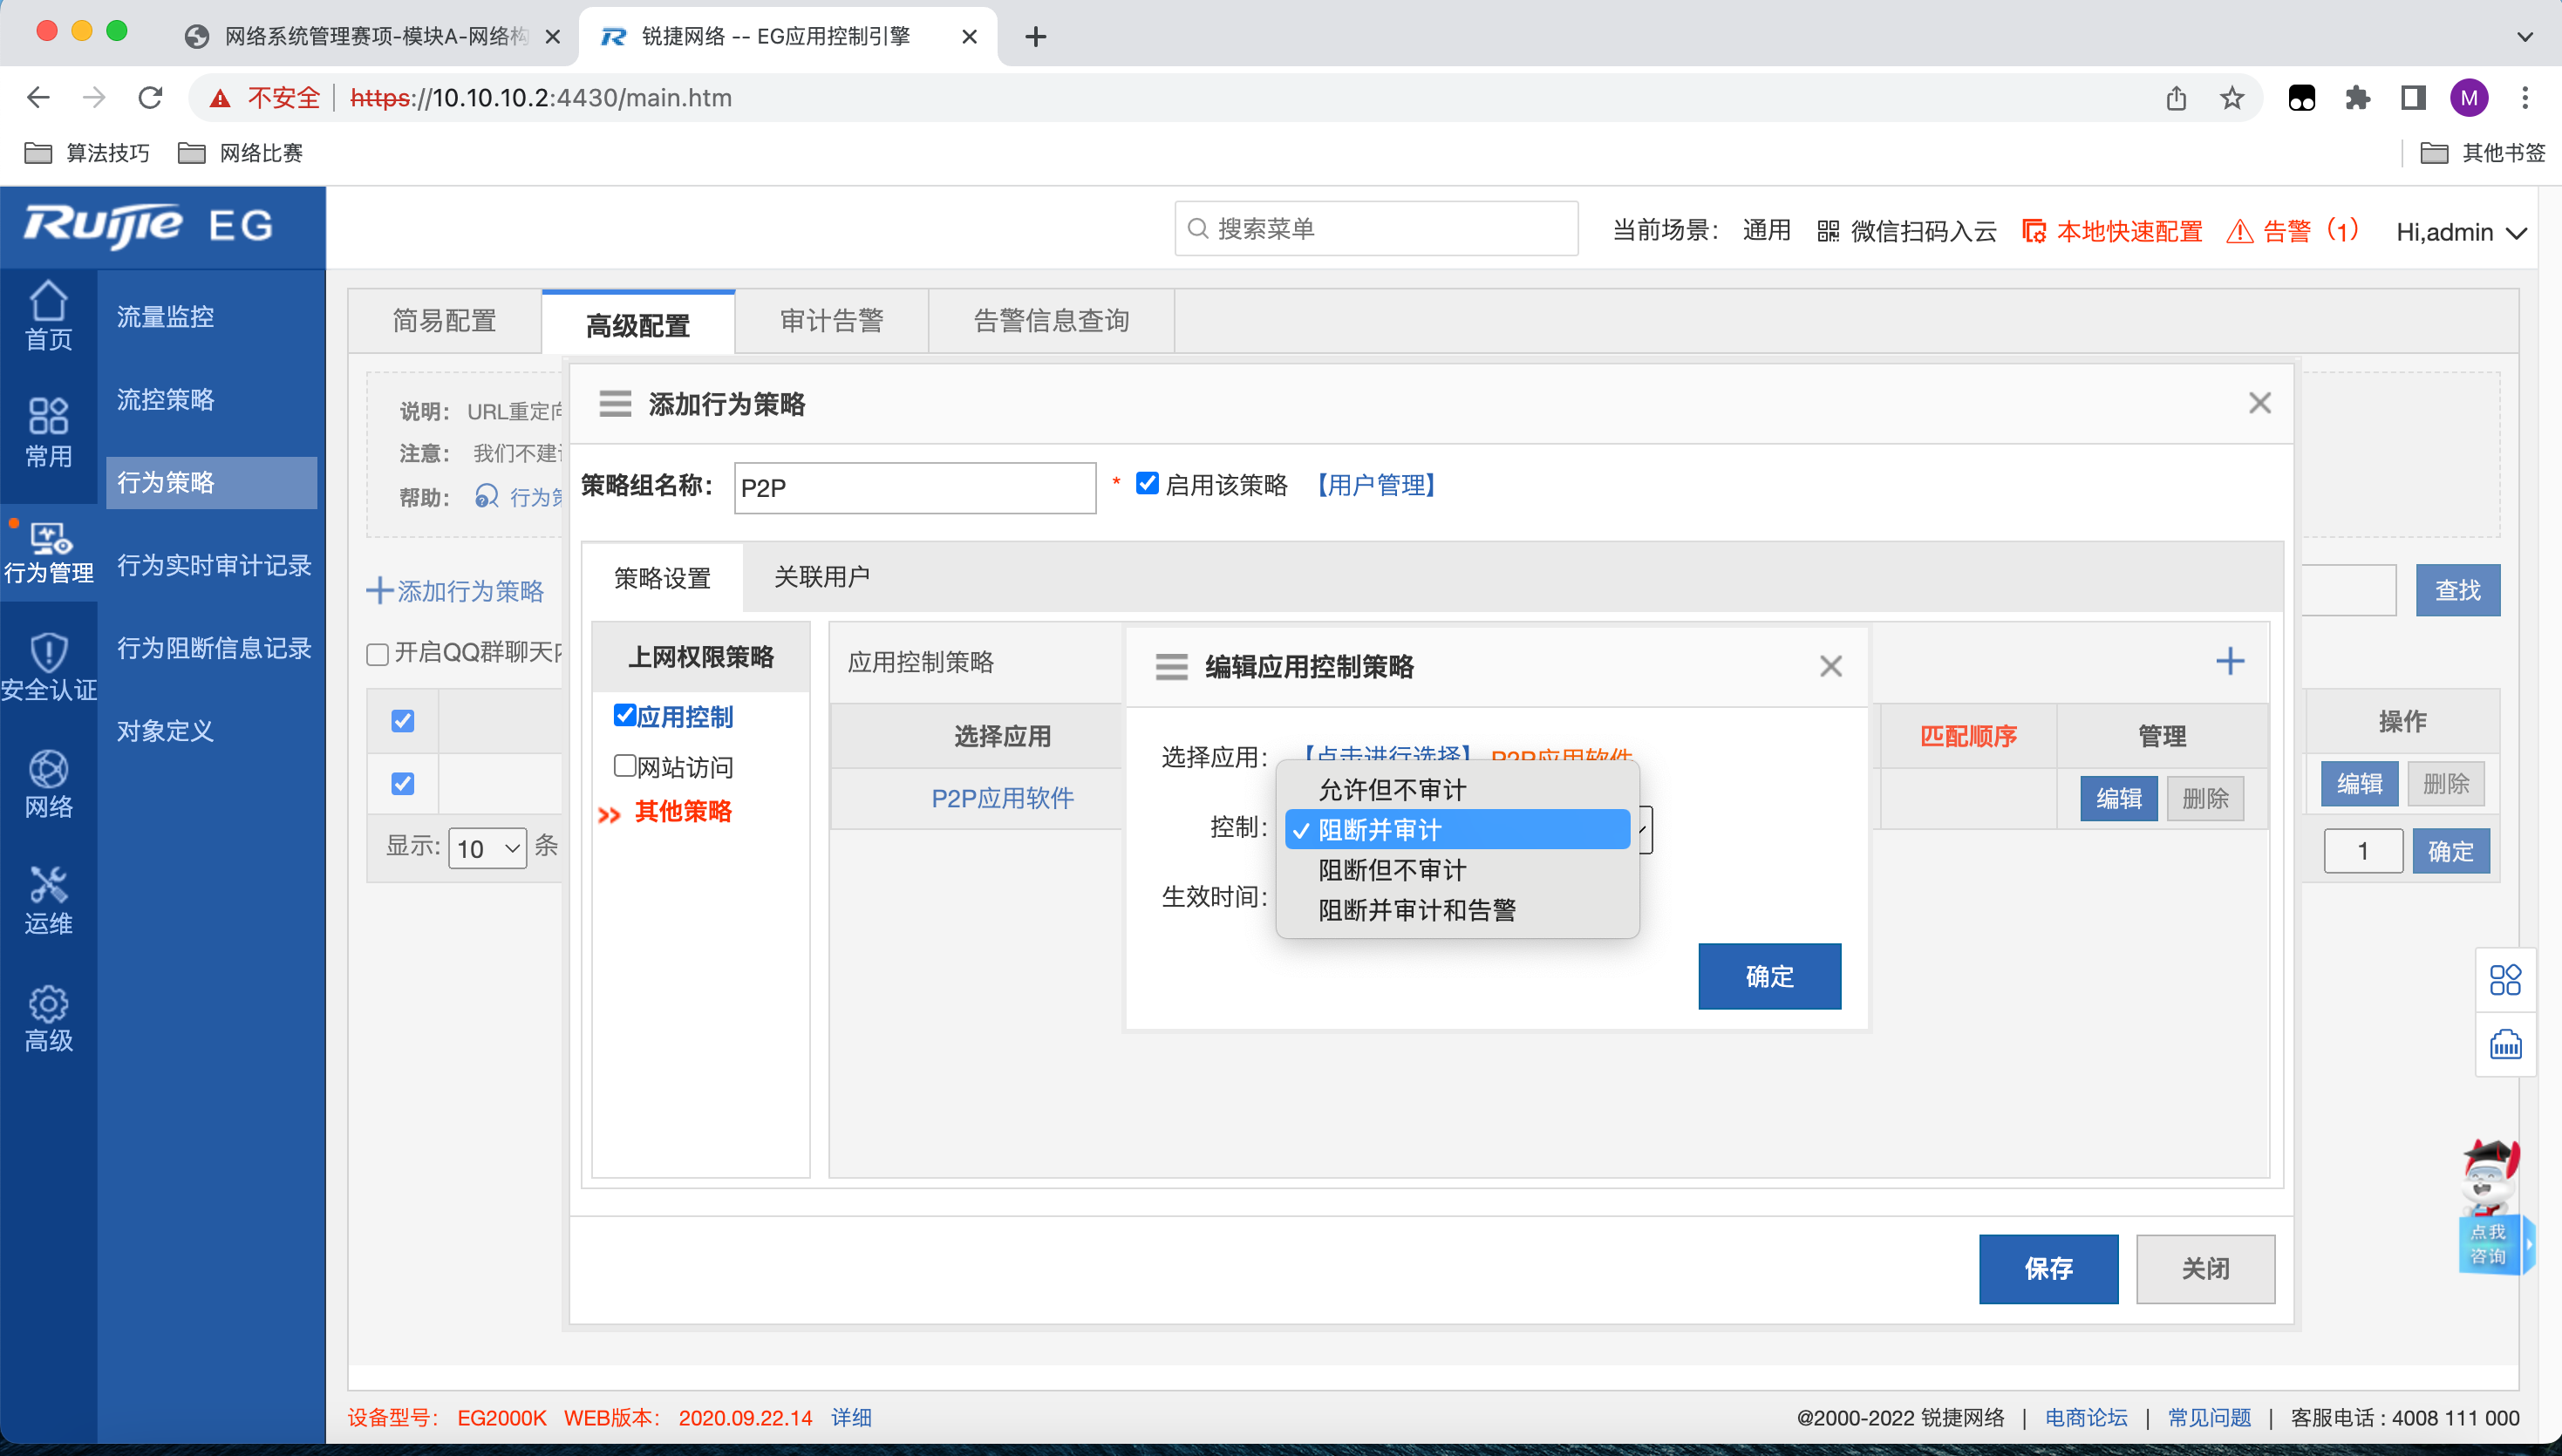The image size is (2562, 1456).
Task: Click the 策略组名称 input field
Action: tap(915, 488)
